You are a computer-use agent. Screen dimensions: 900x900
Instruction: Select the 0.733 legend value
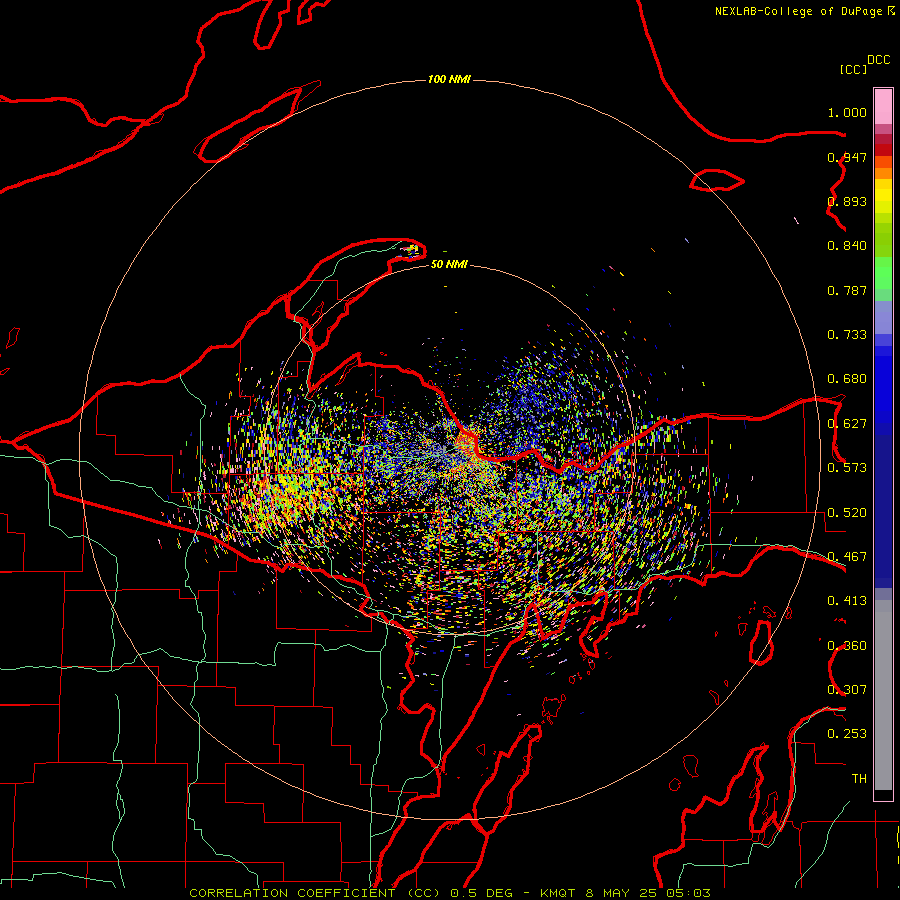(x=847, y=335)
